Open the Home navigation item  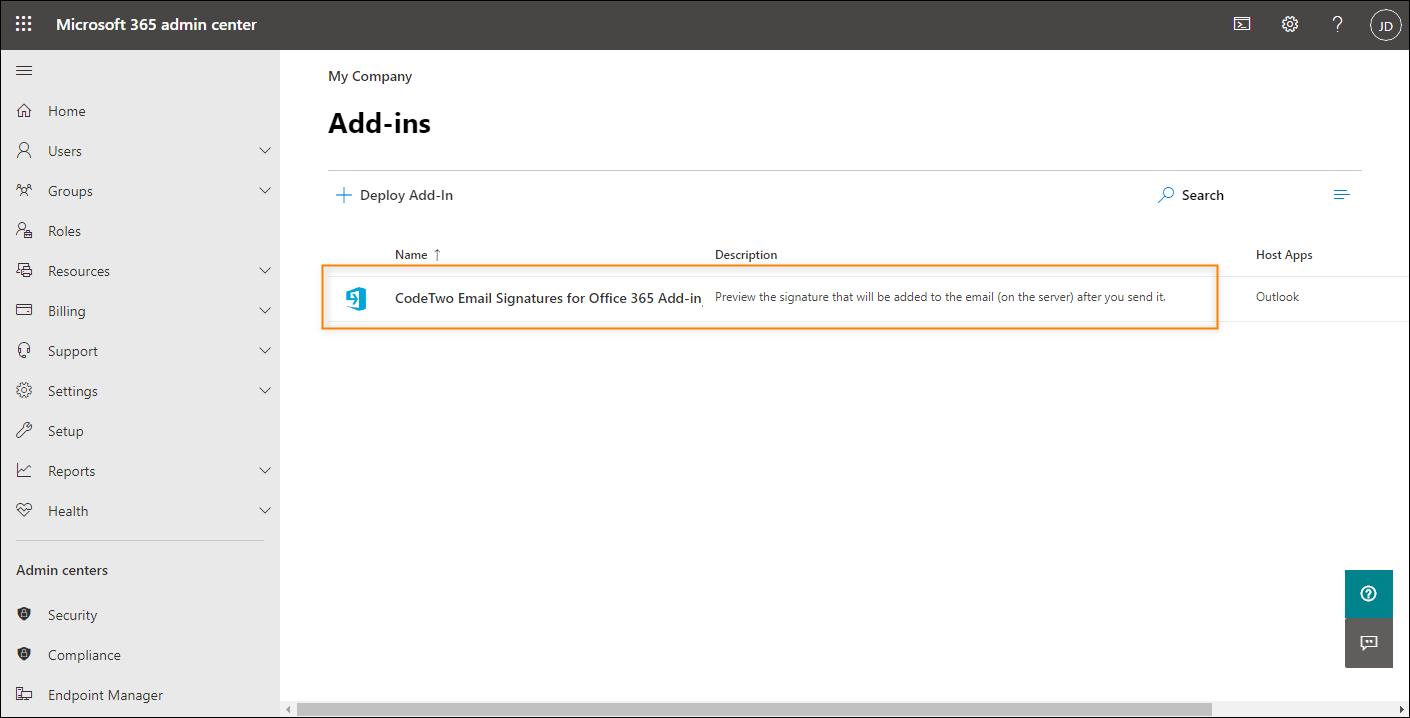click(66, 110)
